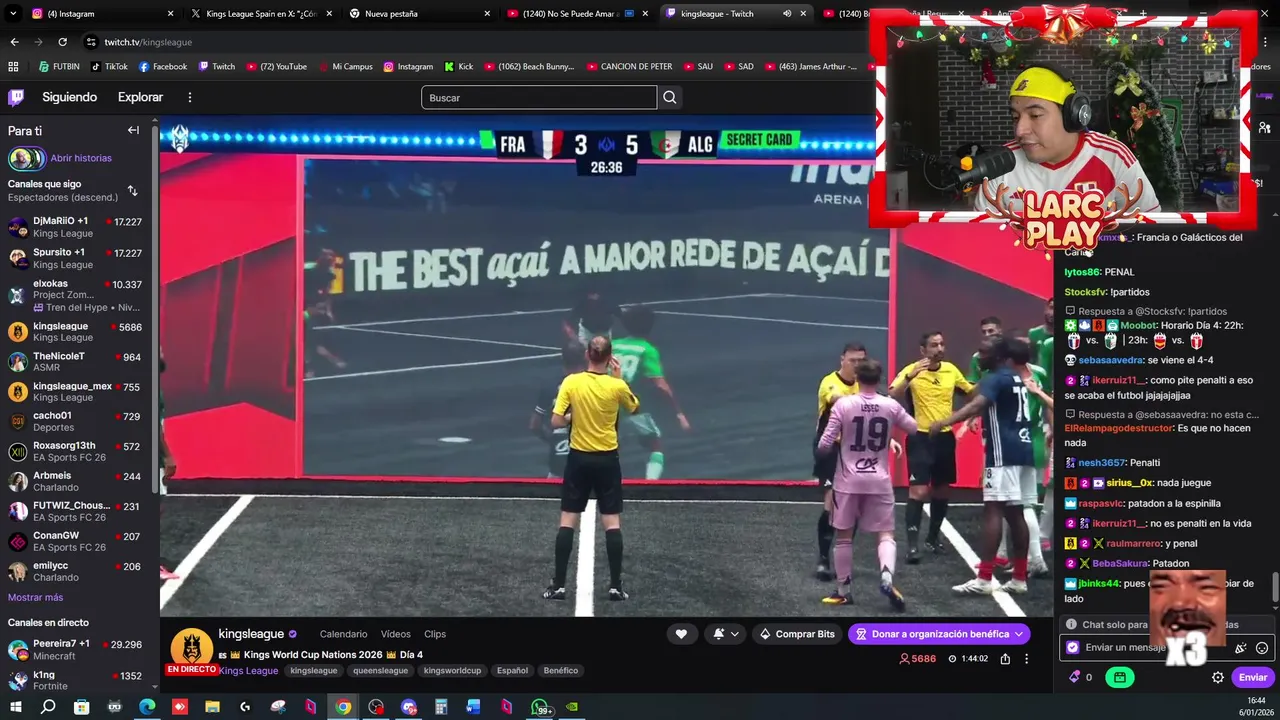Click the kingsleague channel avatar

click(191, 647)
